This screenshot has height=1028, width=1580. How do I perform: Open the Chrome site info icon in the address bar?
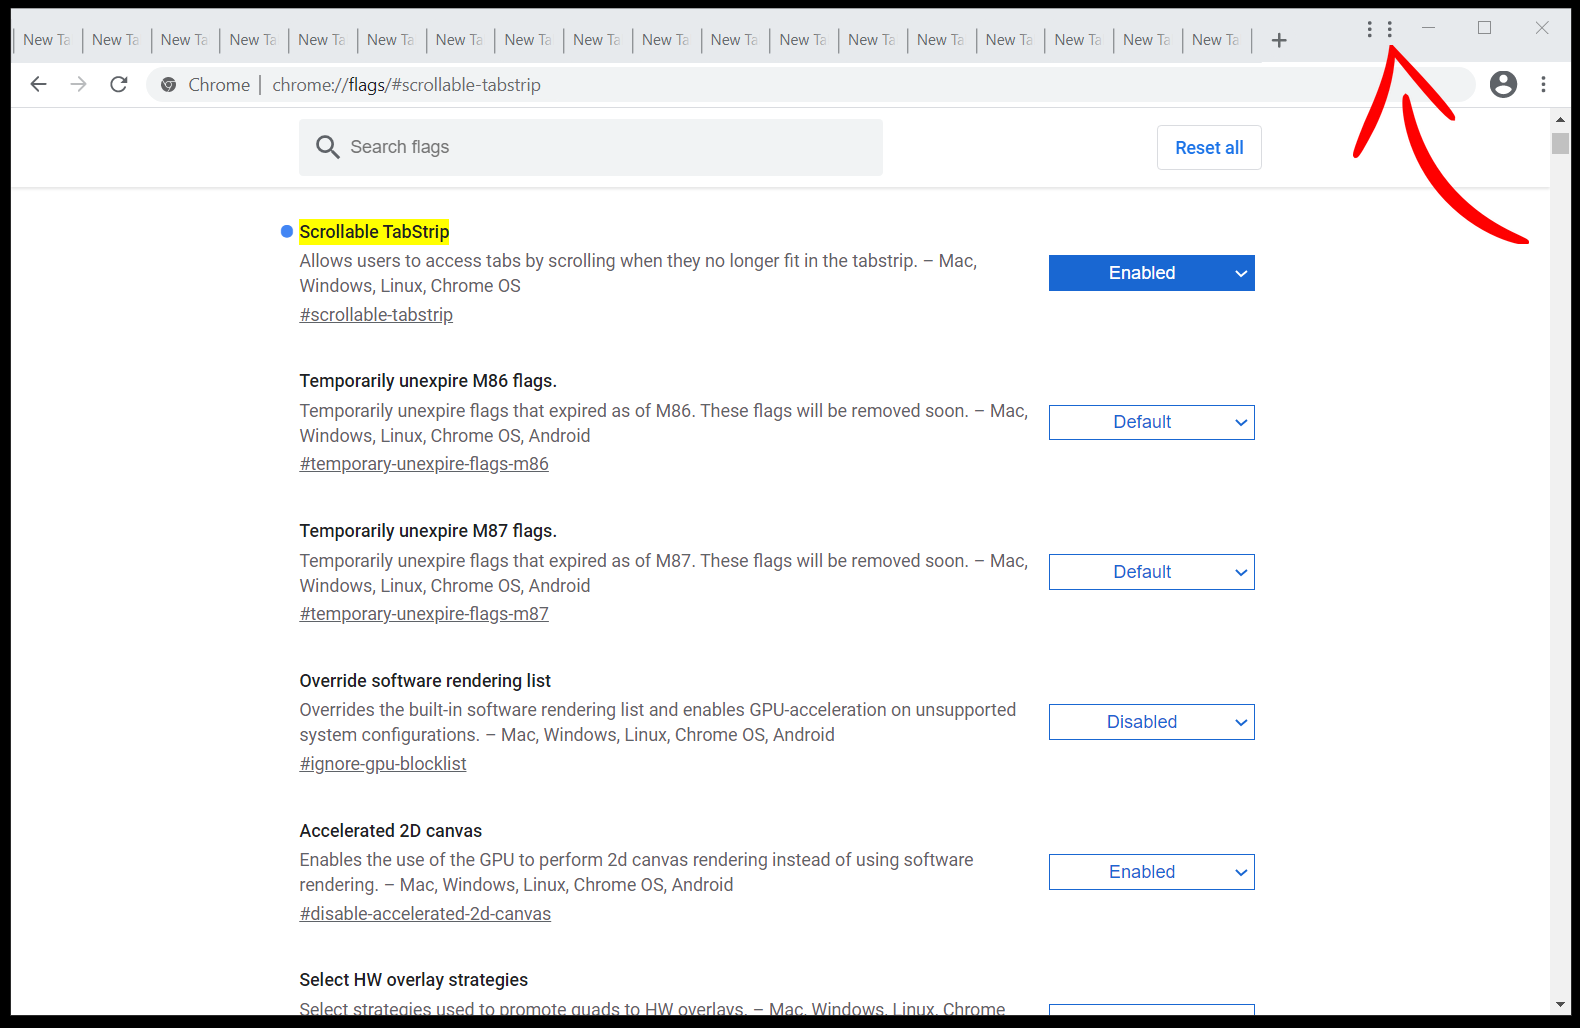pyautogui.click(x=169, y=85)
